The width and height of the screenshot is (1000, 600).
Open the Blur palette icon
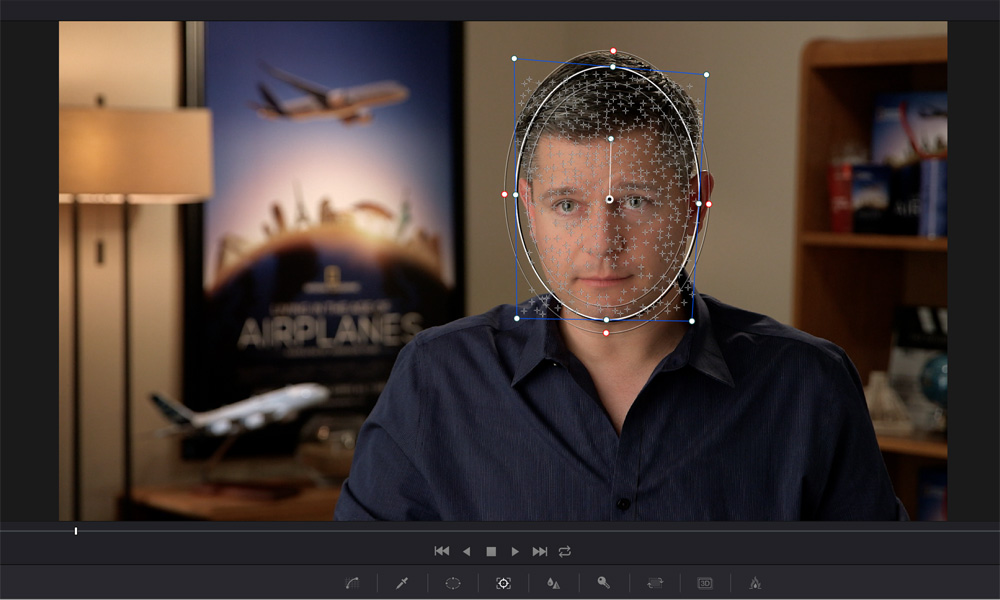tap(553, 582)
